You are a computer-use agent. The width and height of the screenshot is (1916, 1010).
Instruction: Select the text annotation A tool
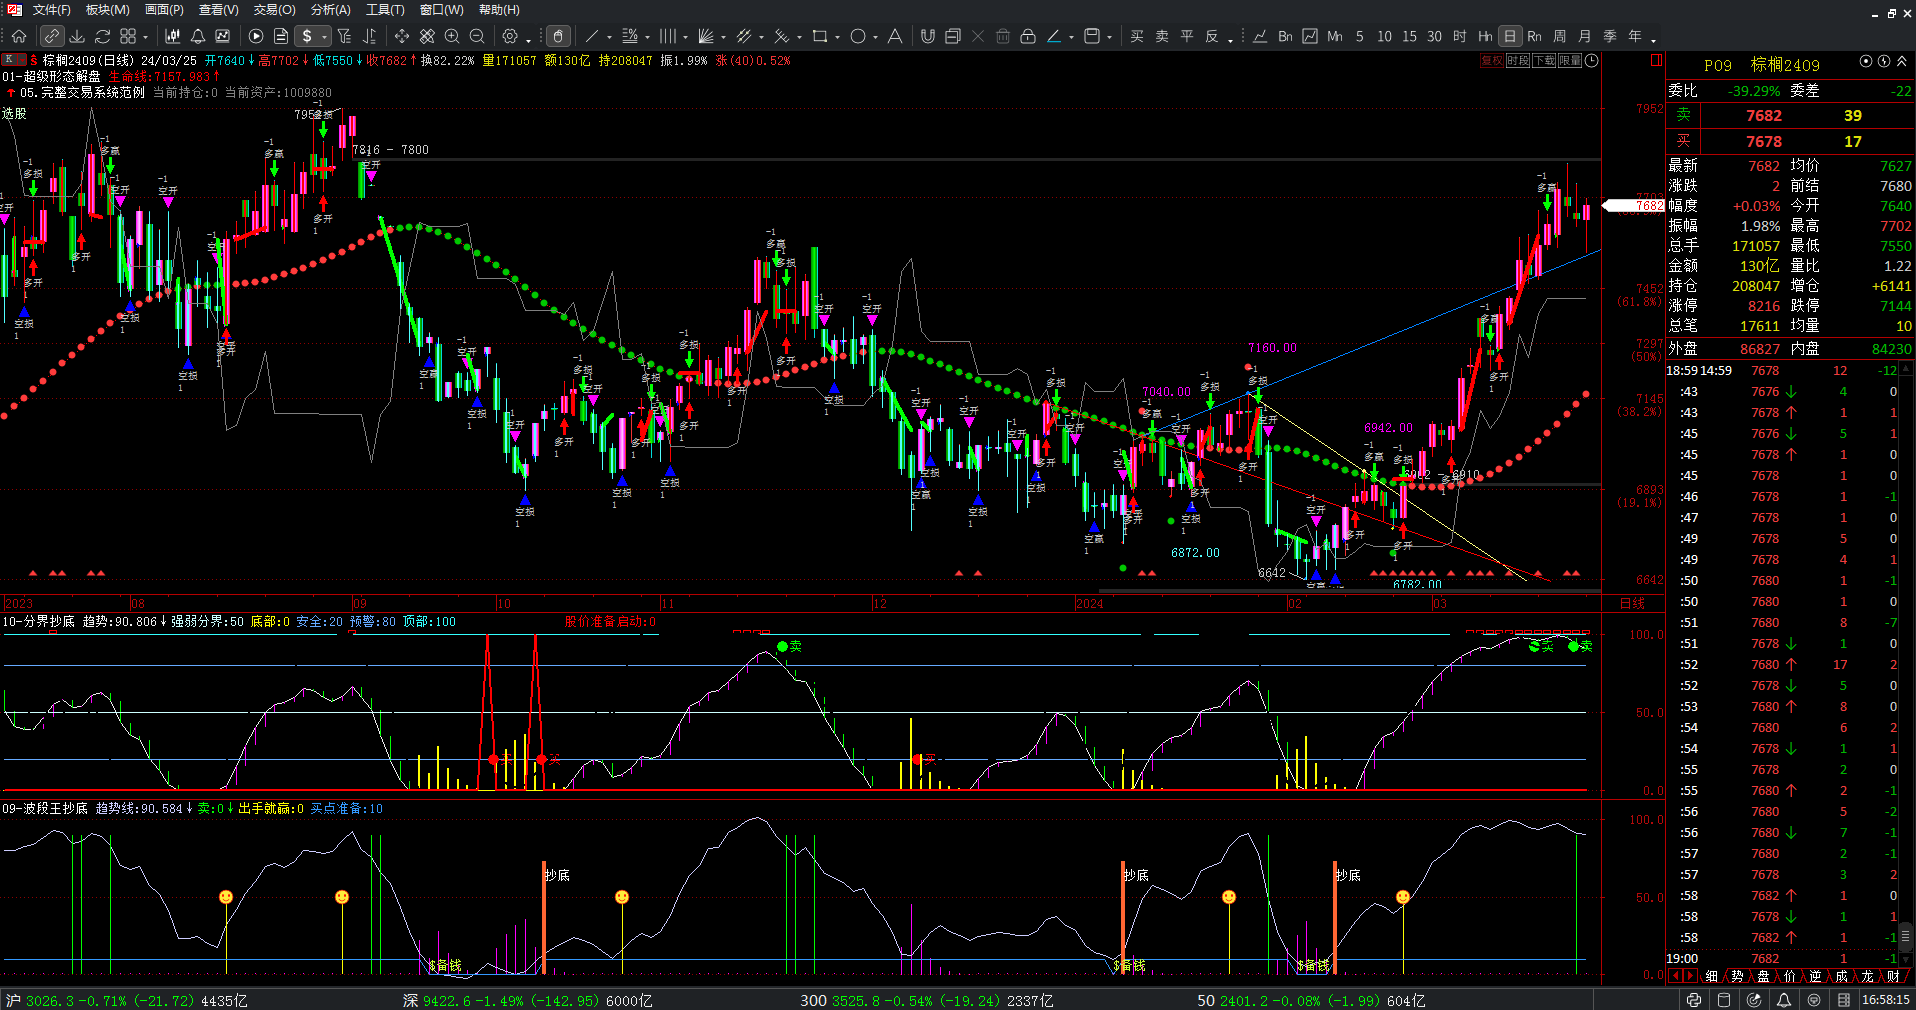[895, 36]
